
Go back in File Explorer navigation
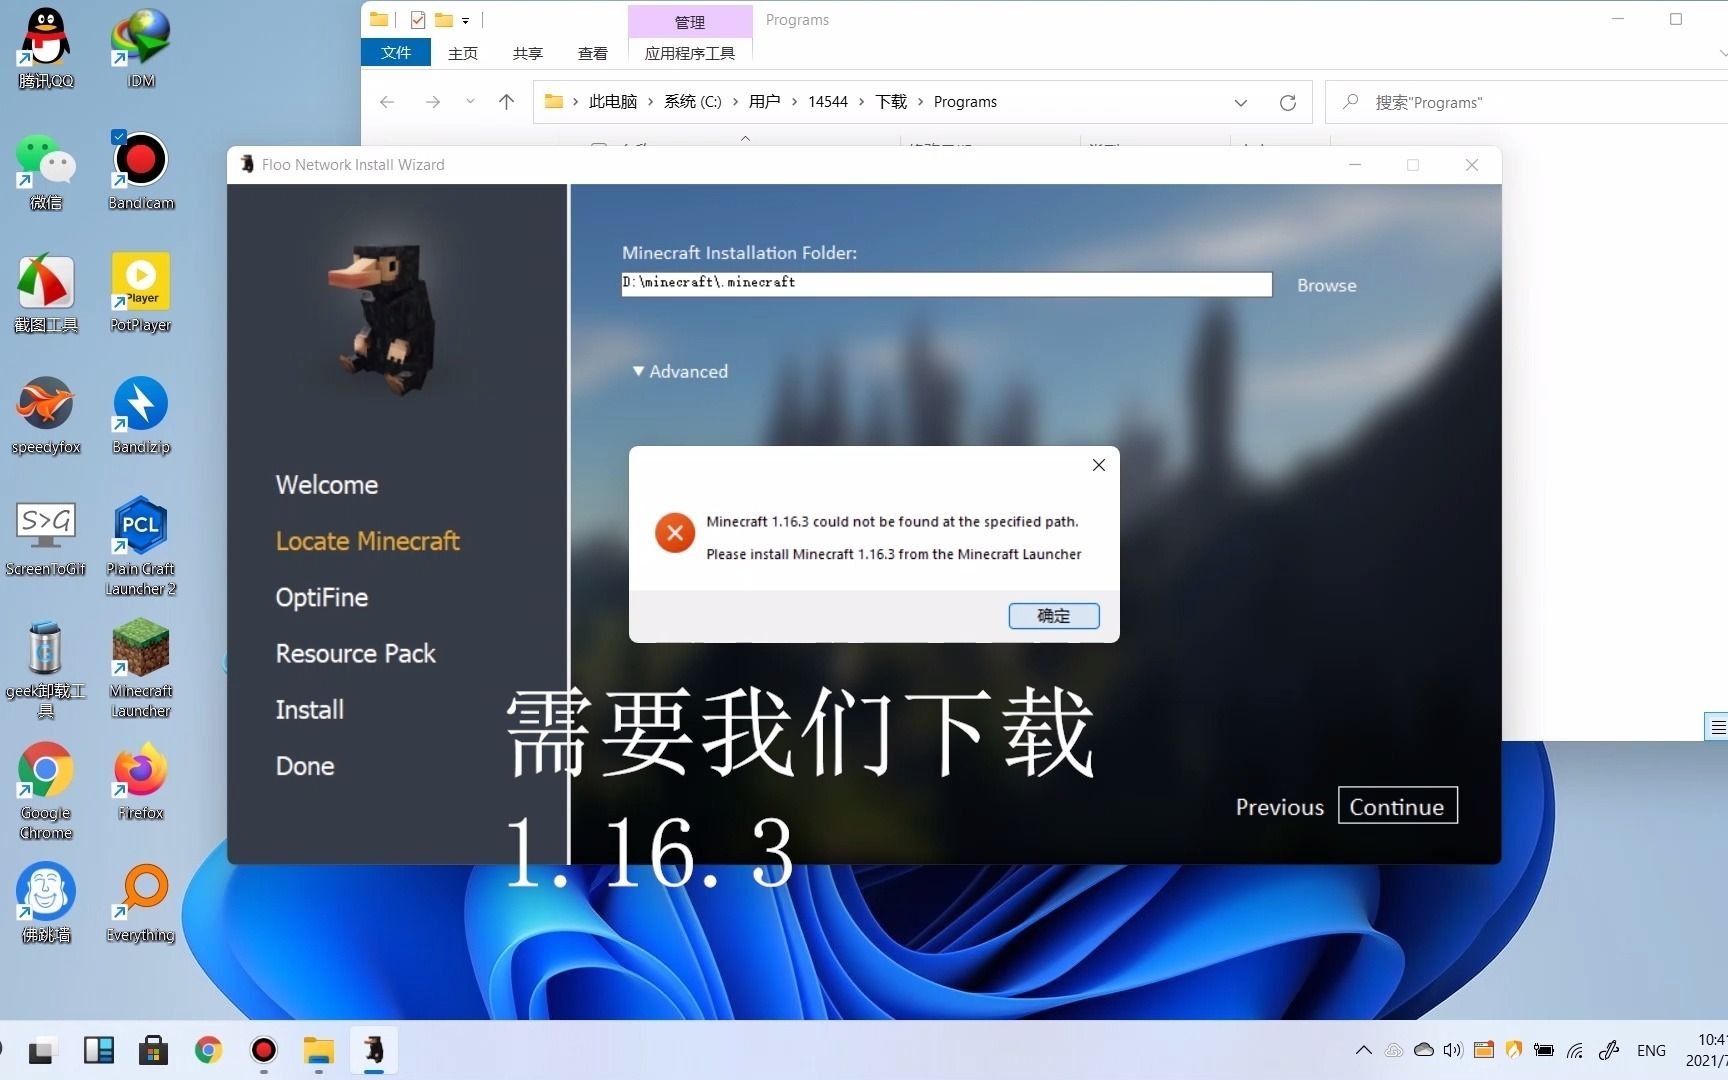point(387,102)
